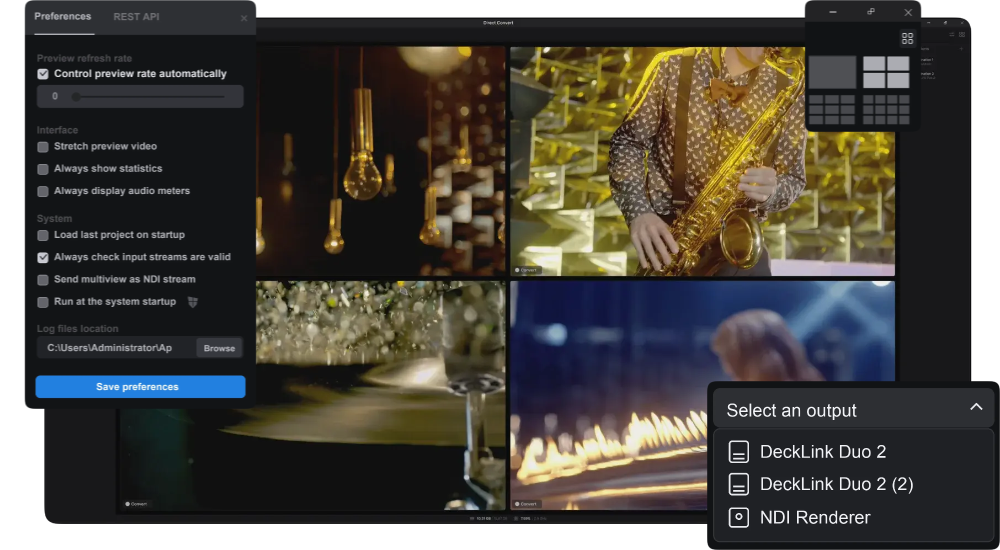Toggle Control preview rate automatically checkbox
This screenshot has height=550, width=1000.
point(43,74)
